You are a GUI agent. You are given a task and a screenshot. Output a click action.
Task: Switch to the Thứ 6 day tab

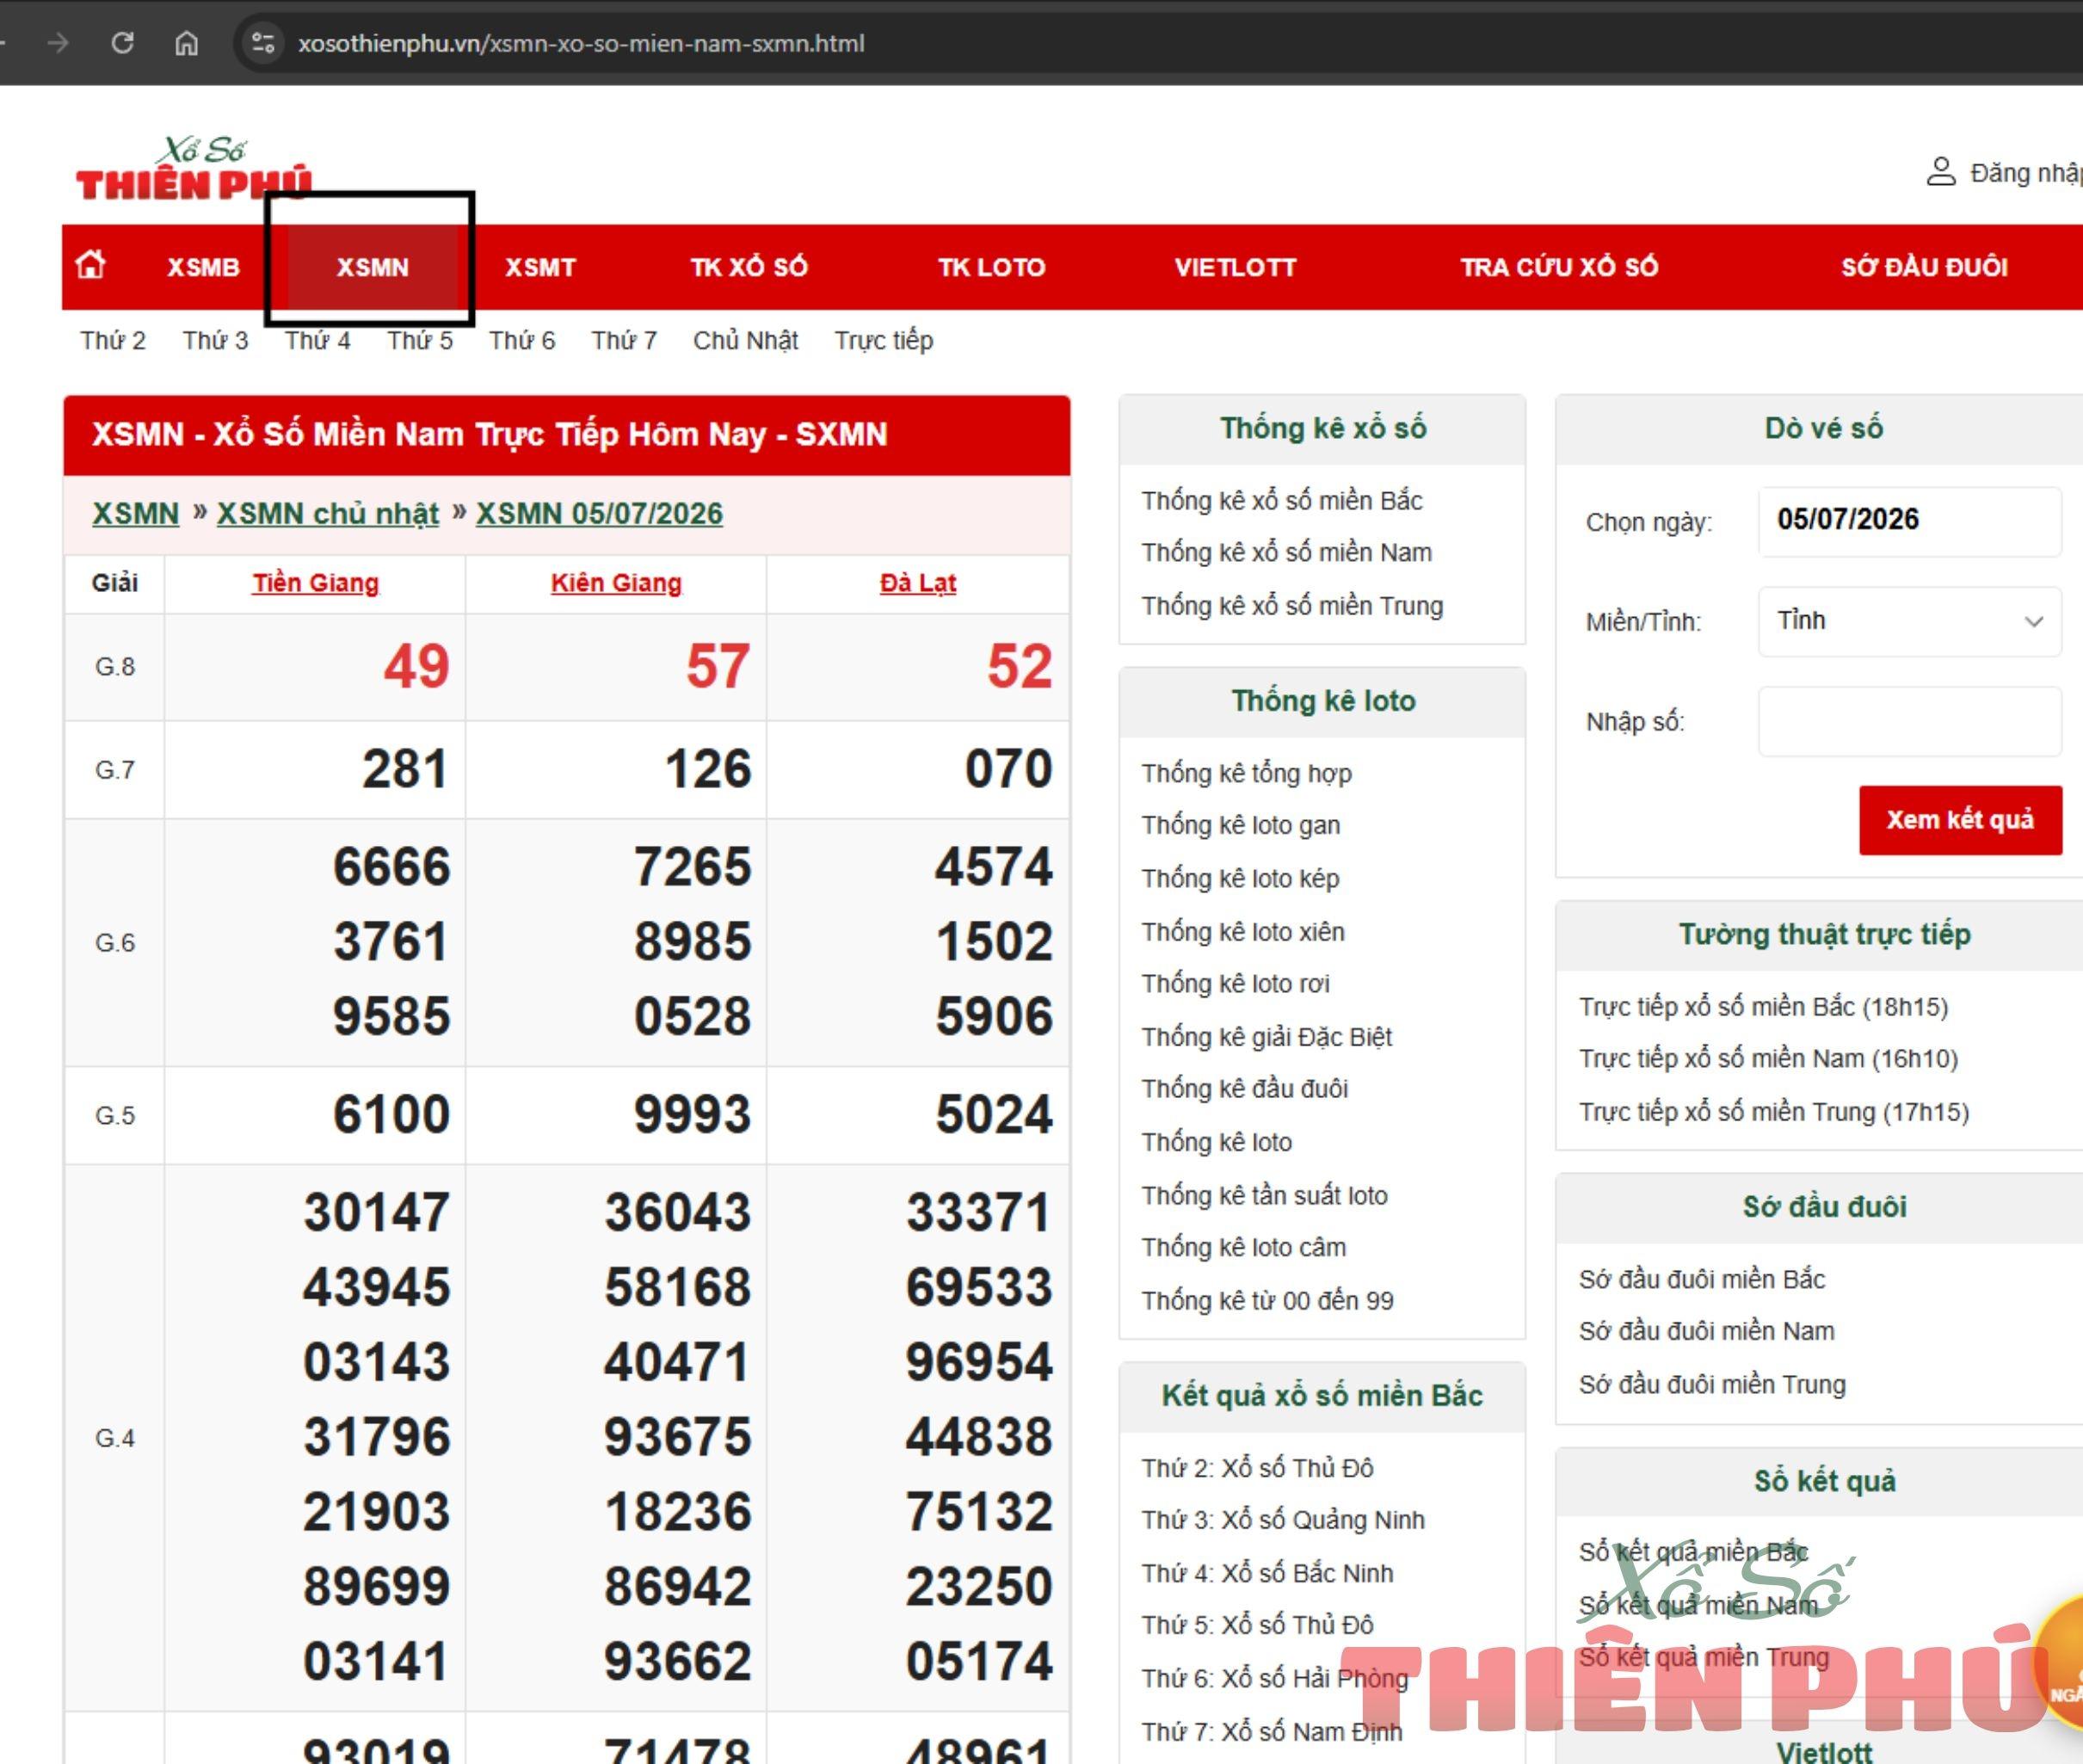pyautogui.click(x=521, y=341)
